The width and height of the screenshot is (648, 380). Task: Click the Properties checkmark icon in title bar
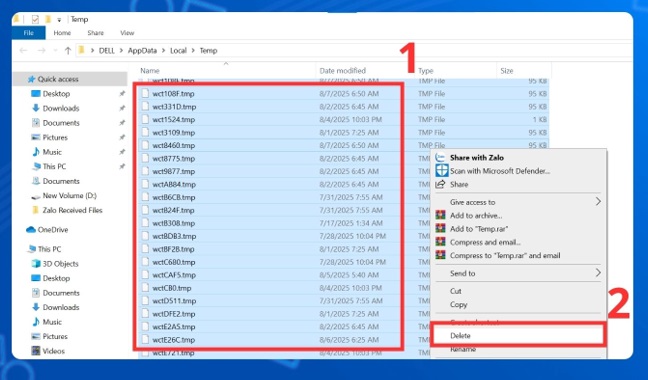click(x=35, y=19)
